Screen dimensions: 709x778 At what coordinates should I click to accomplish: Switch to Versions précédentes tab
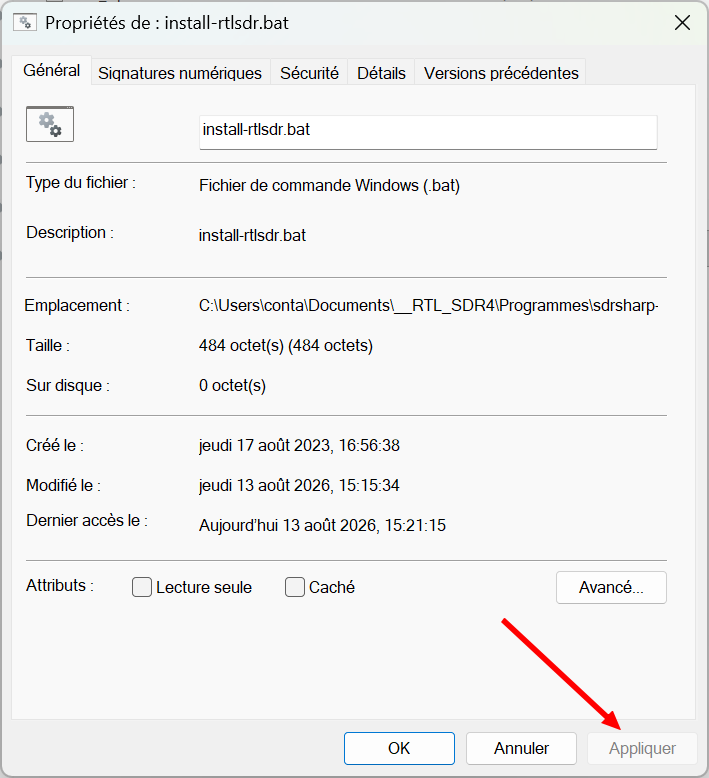(x=501, y=73)
